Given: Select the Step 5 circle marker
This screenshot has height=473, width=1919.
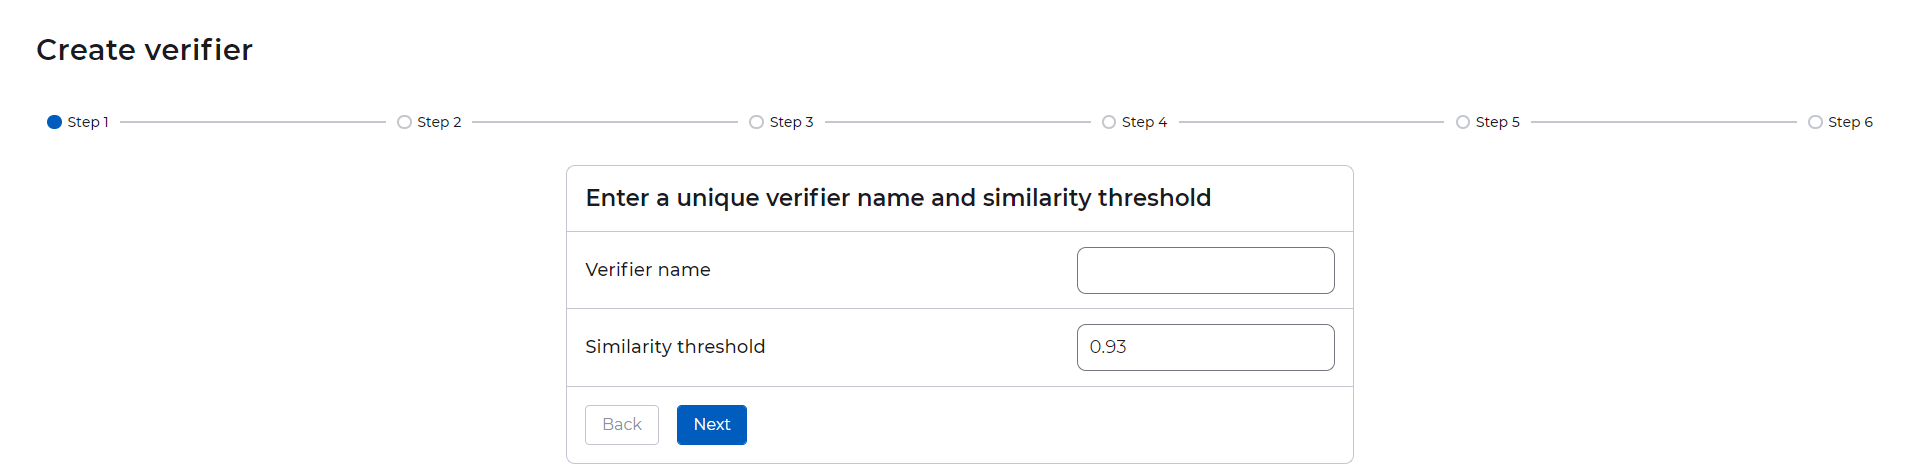Looking at the screenshot, I should pyautogui.click(x=1462, y=122).
